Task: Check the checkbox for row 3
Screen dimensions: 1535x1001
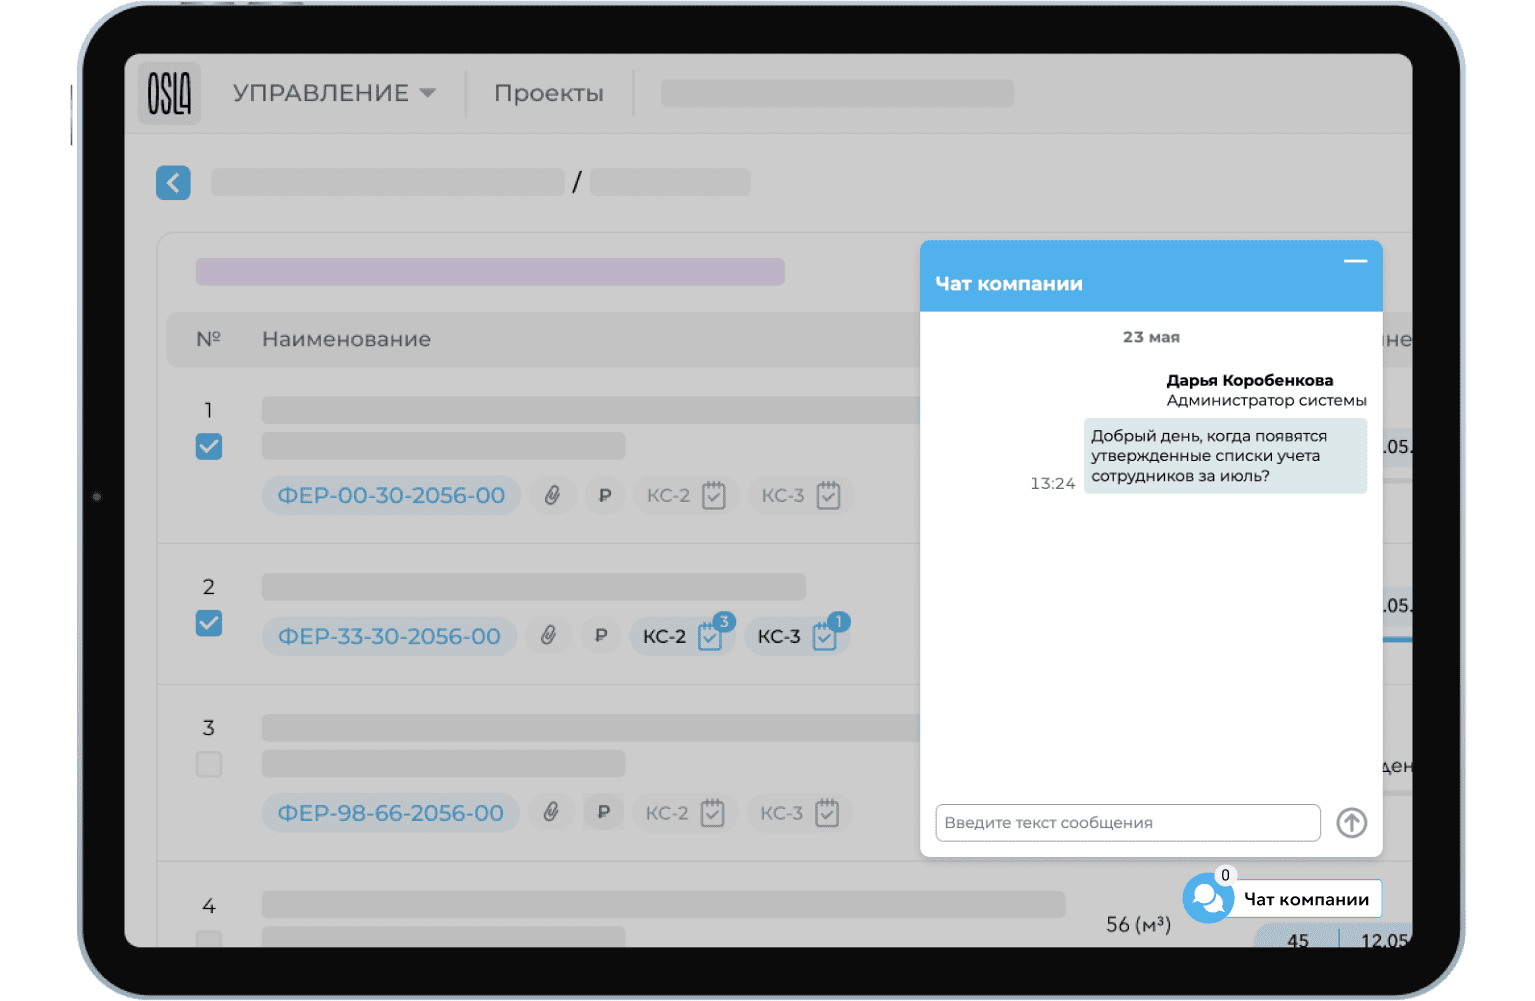Action: coord(209,765)
